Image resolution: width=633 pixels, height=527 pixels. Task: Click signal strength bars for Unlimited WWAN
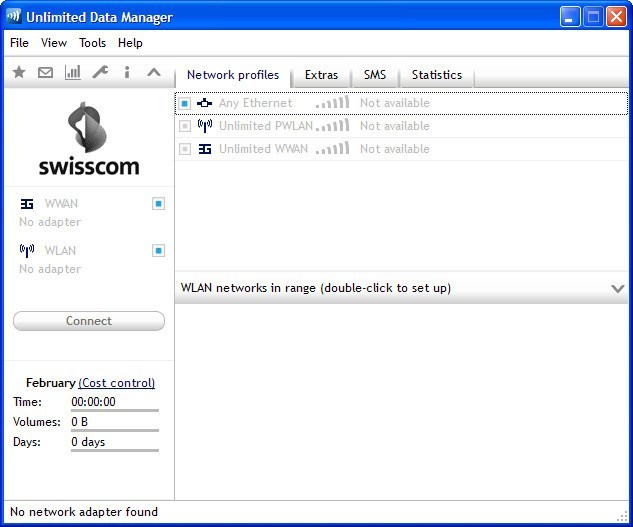[333, 148]
